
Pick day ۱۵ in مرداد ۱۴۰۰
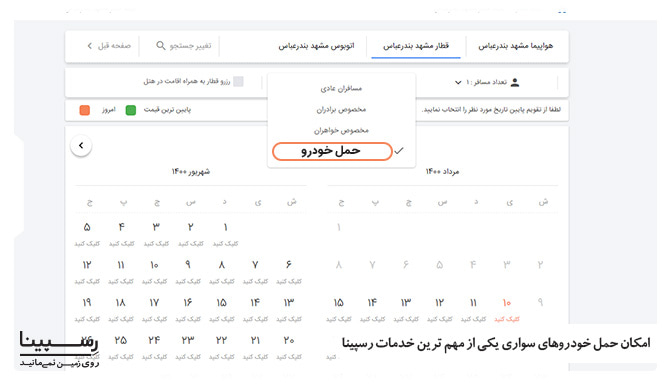[x=338, y=309]
